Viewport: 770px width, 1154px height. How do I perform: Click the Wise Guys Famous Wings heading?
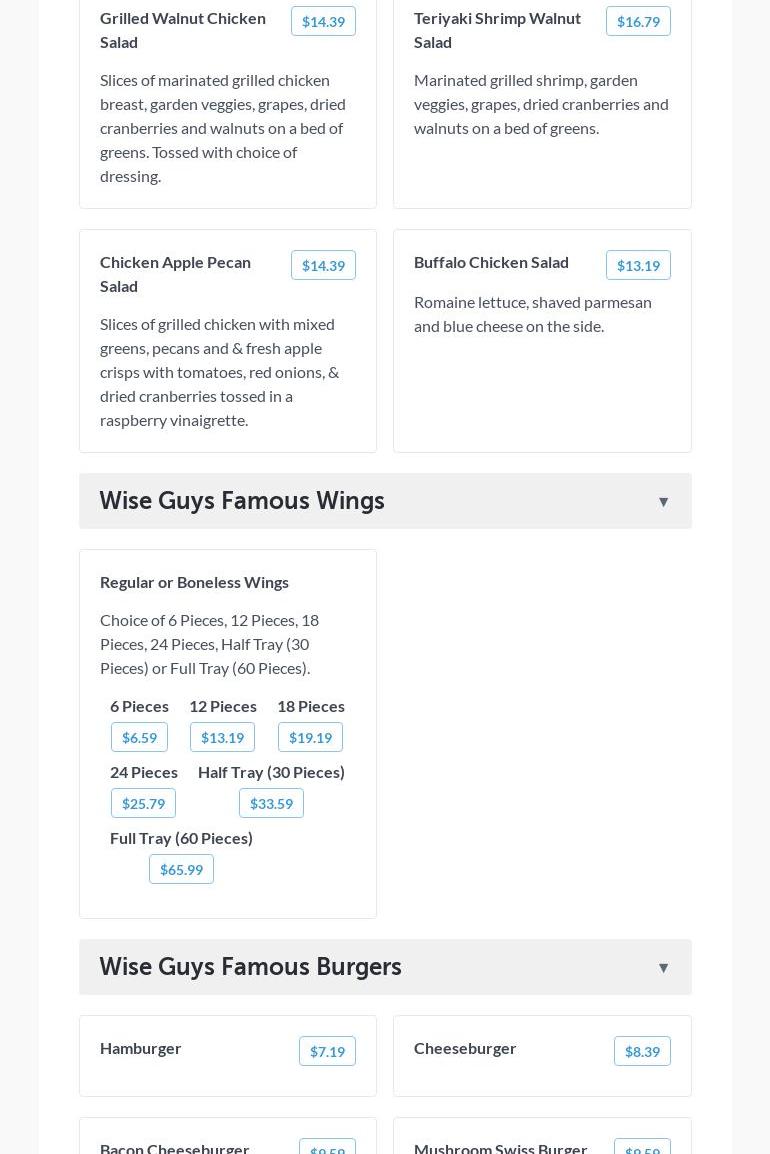click(x=242, y=501)
